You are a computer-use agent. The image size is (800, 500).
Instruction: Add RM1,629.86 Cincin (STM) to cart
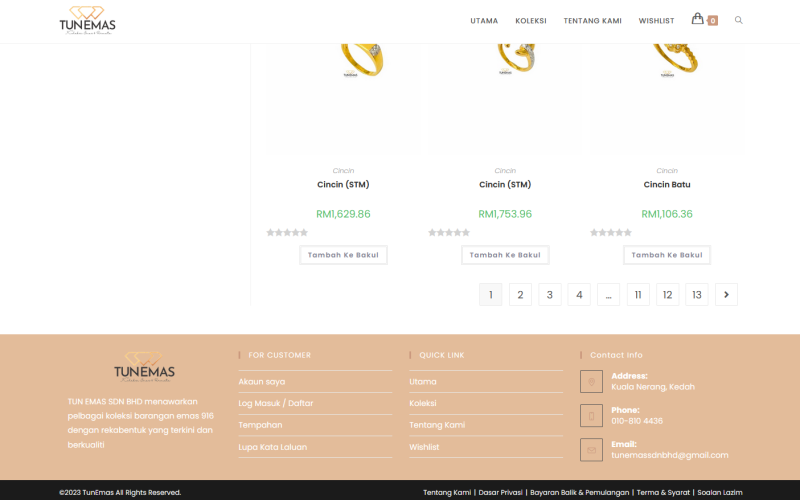343,255
